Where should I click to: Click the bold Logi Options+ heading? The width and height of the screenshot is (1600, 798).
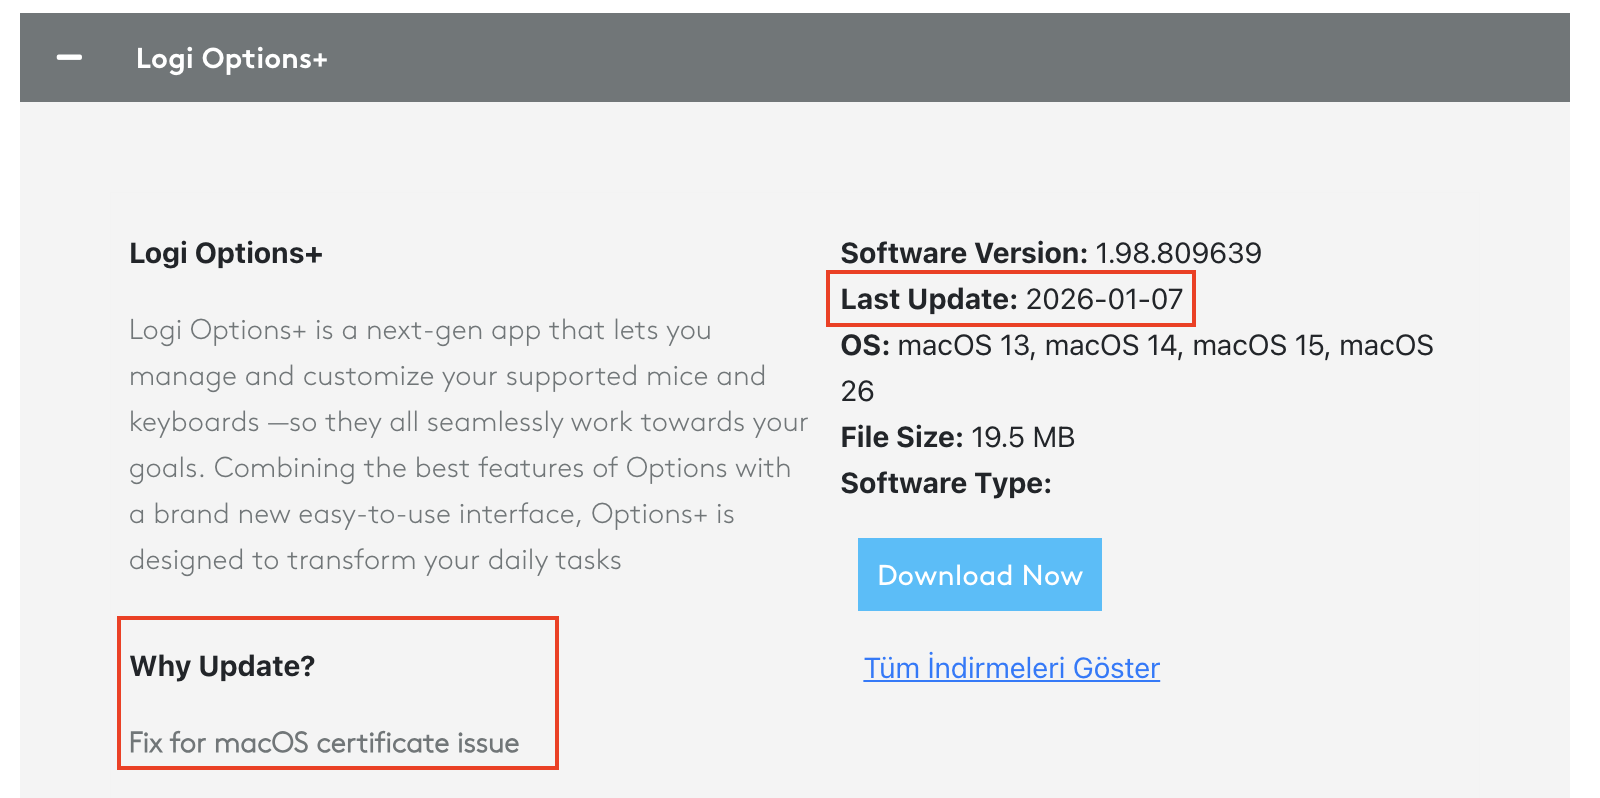(x=226, y=254)
